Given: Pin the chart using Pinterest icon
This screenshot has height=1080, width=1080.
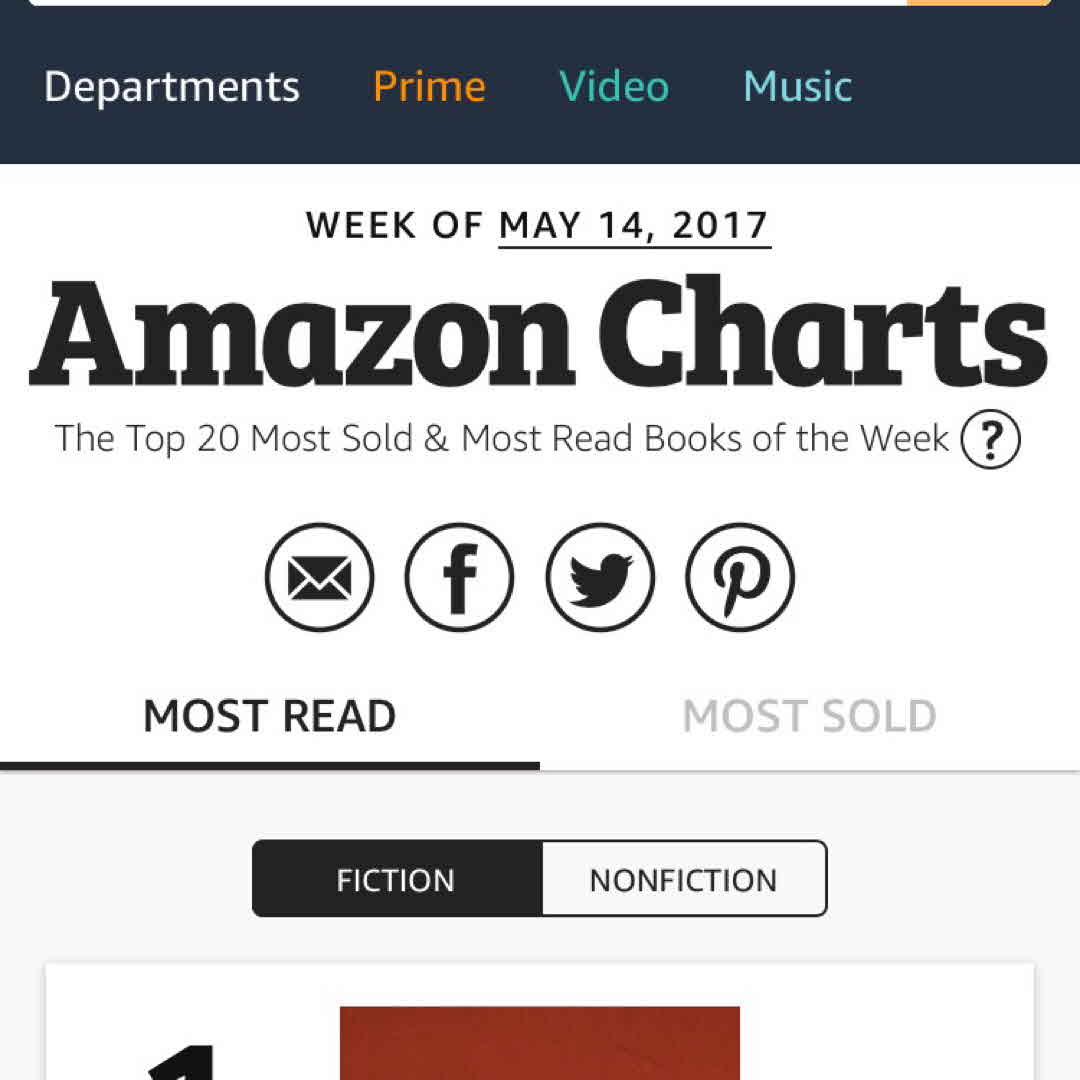Looking at the screenshot, I should coord(740,578).
